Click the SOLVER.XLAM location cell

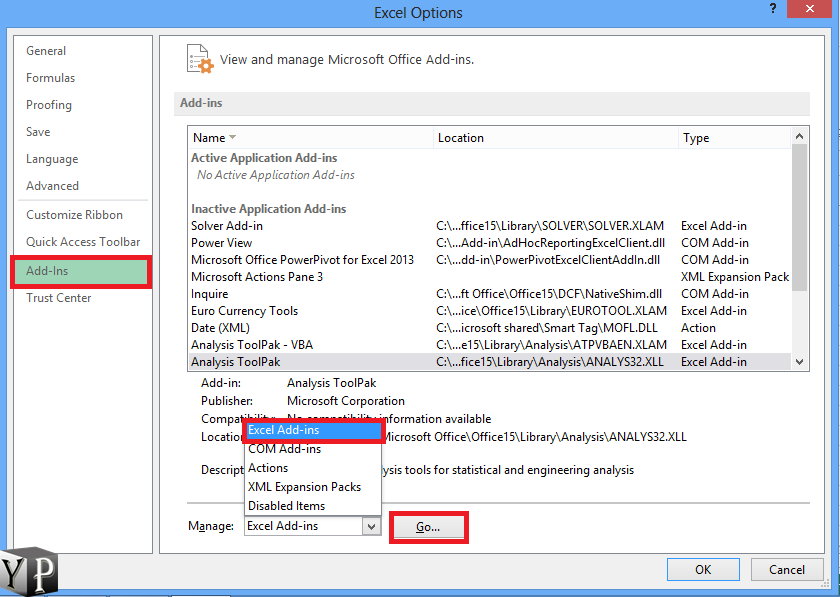550,226
